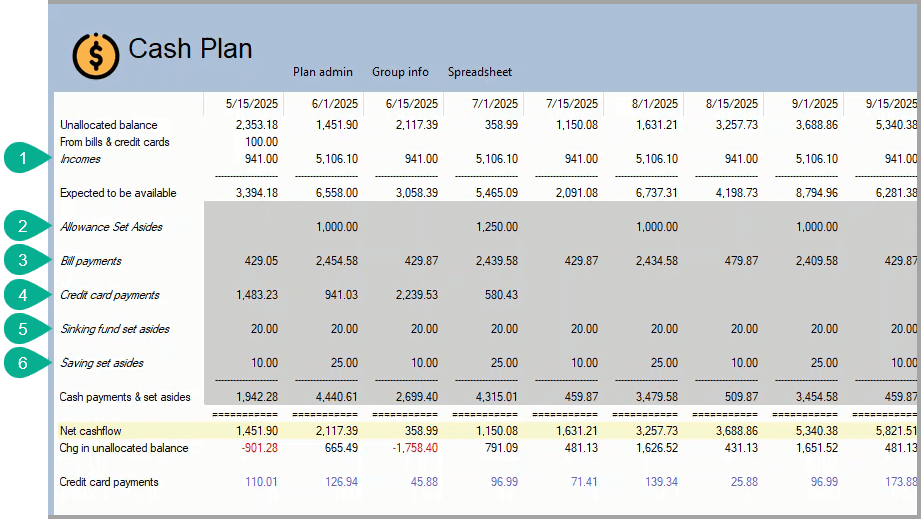Select purple credit card value 126.94
Image resolution: width=921 pixels, height=519 pixels.
(x=341, y=483)
